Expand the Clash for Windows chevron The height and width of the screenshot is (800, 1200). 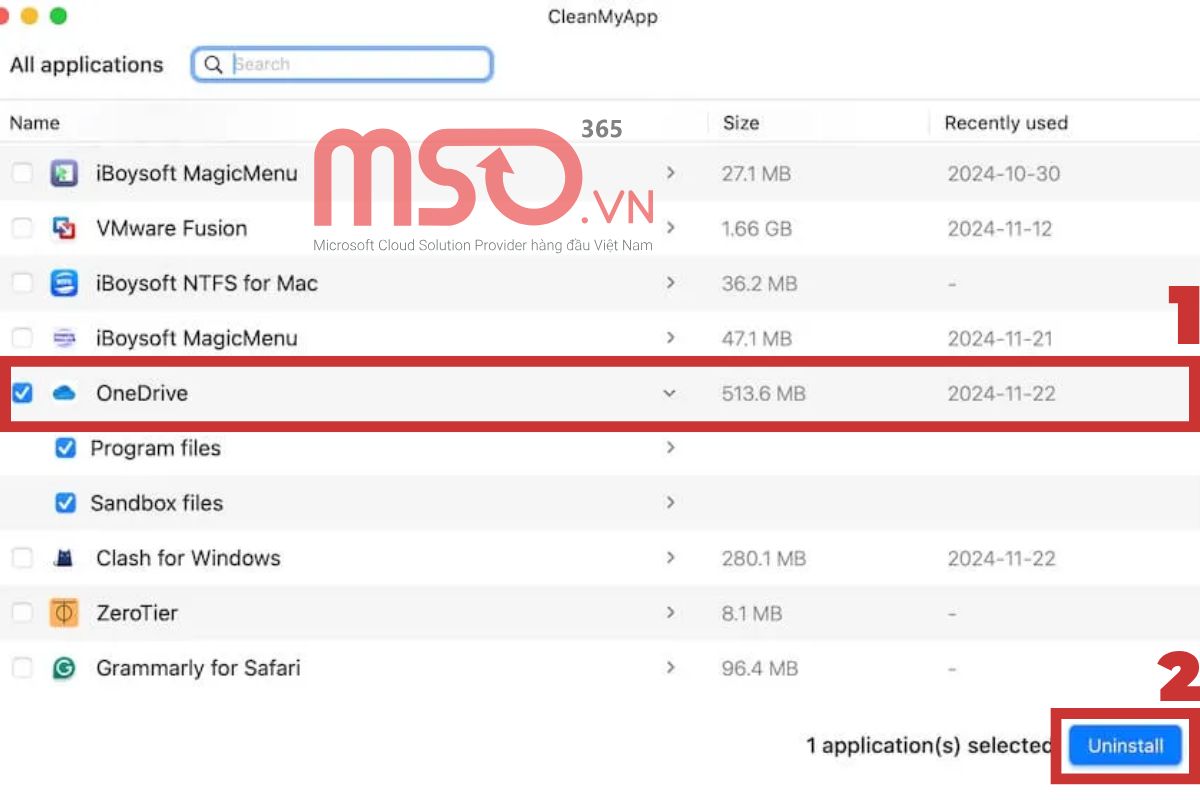coord(670,557)
